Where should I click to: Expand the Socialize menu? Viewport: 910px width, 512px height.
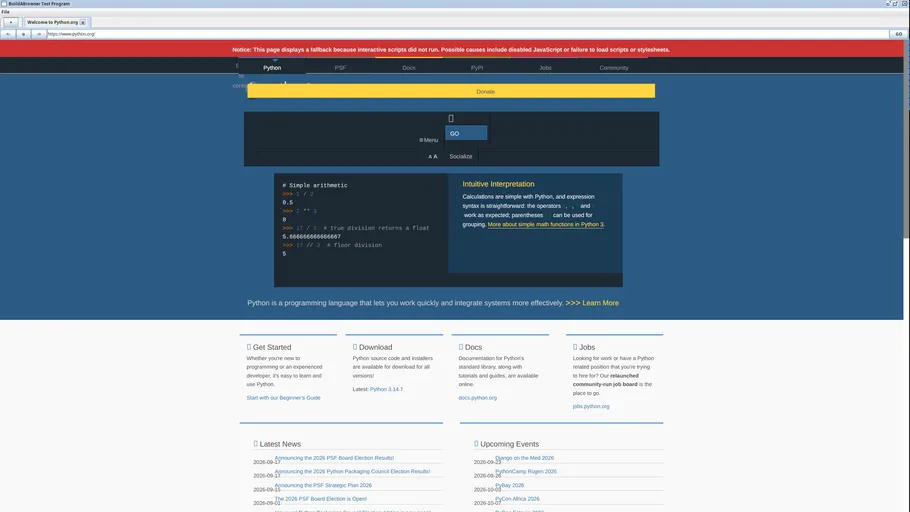coord(461,156)
